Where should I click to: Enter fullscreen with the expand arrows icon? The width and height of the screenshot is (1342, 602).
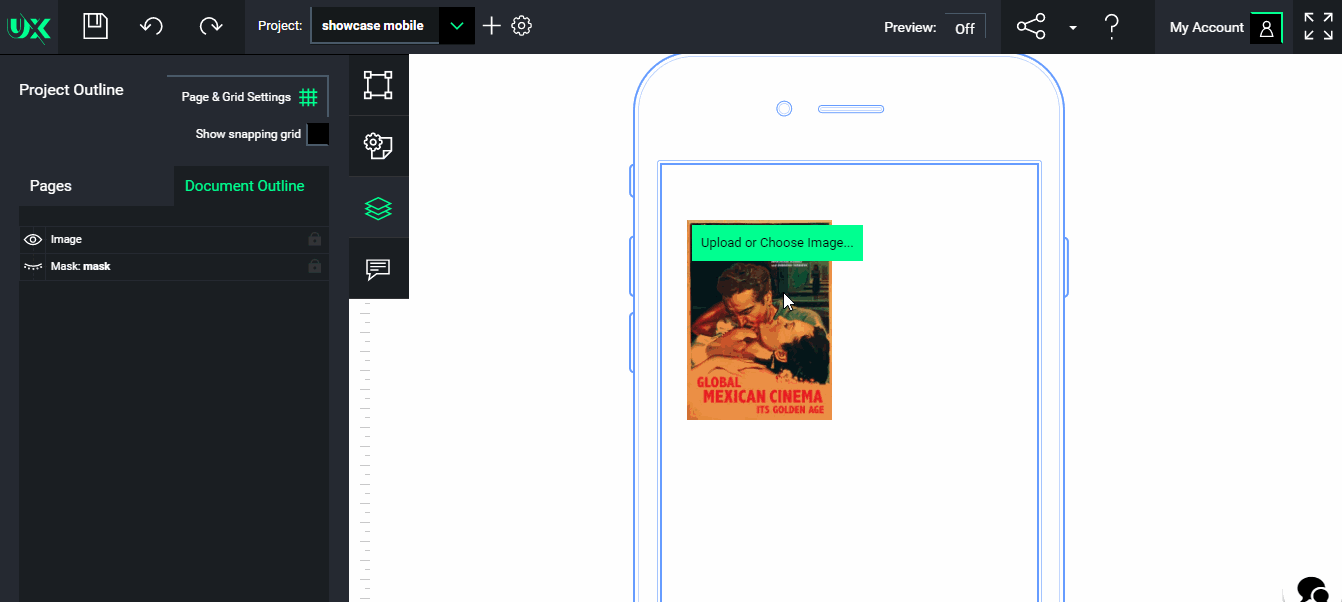1318,27
